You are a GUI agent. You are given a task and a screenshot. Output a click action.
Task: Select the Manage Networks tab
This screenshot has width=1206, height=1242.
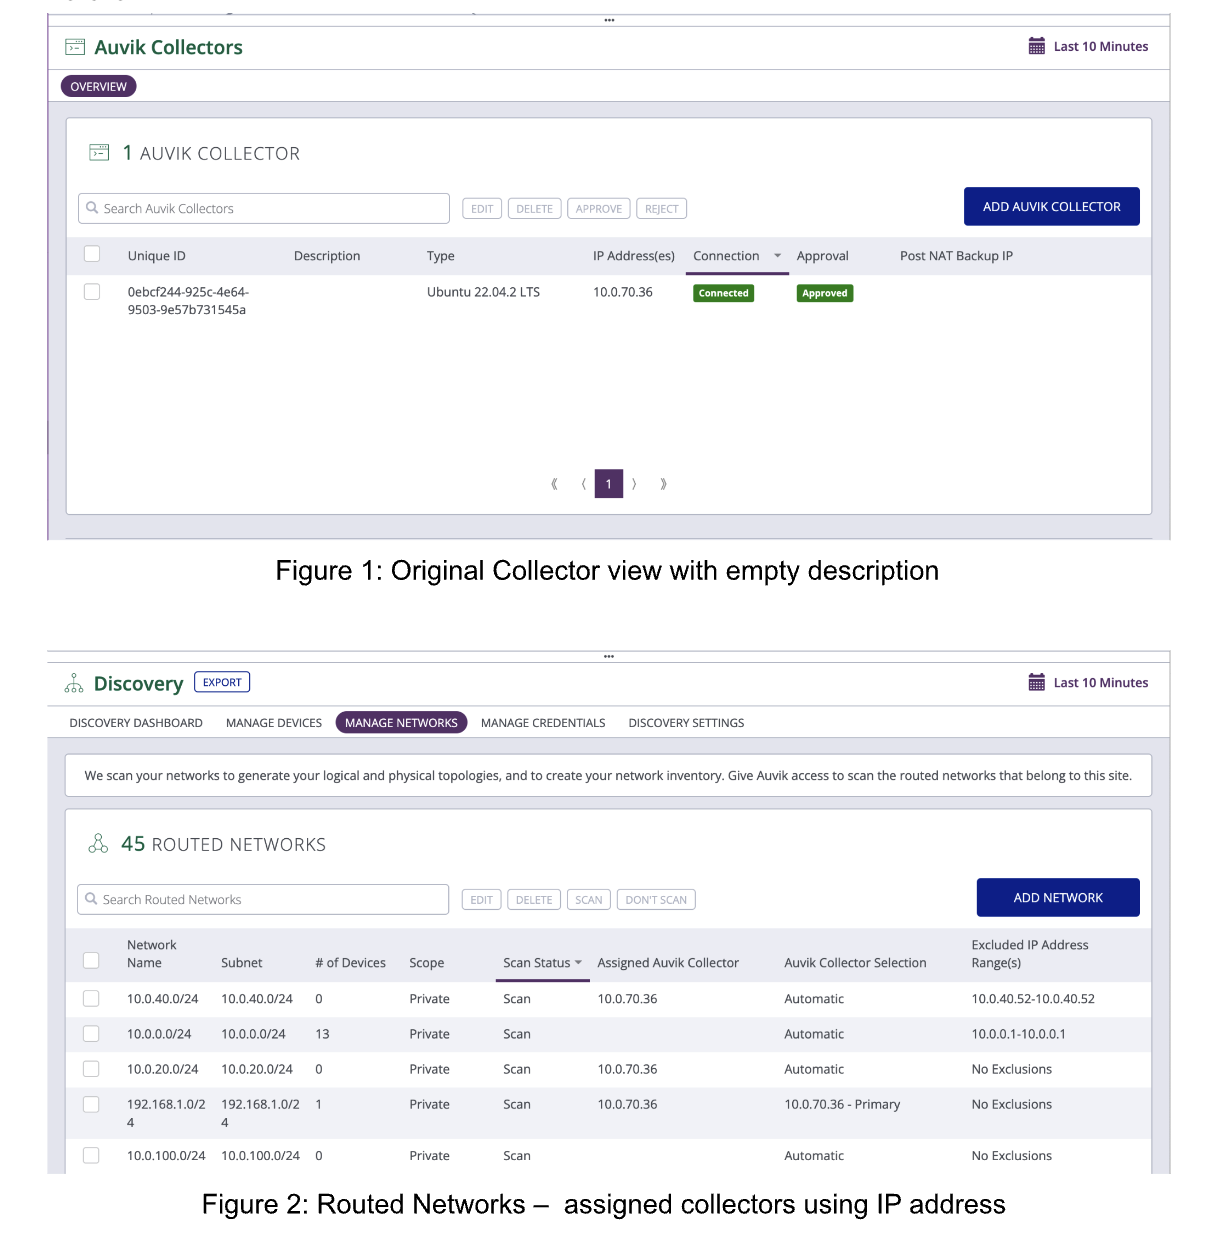pyautogui.click(x=401, y=722)
